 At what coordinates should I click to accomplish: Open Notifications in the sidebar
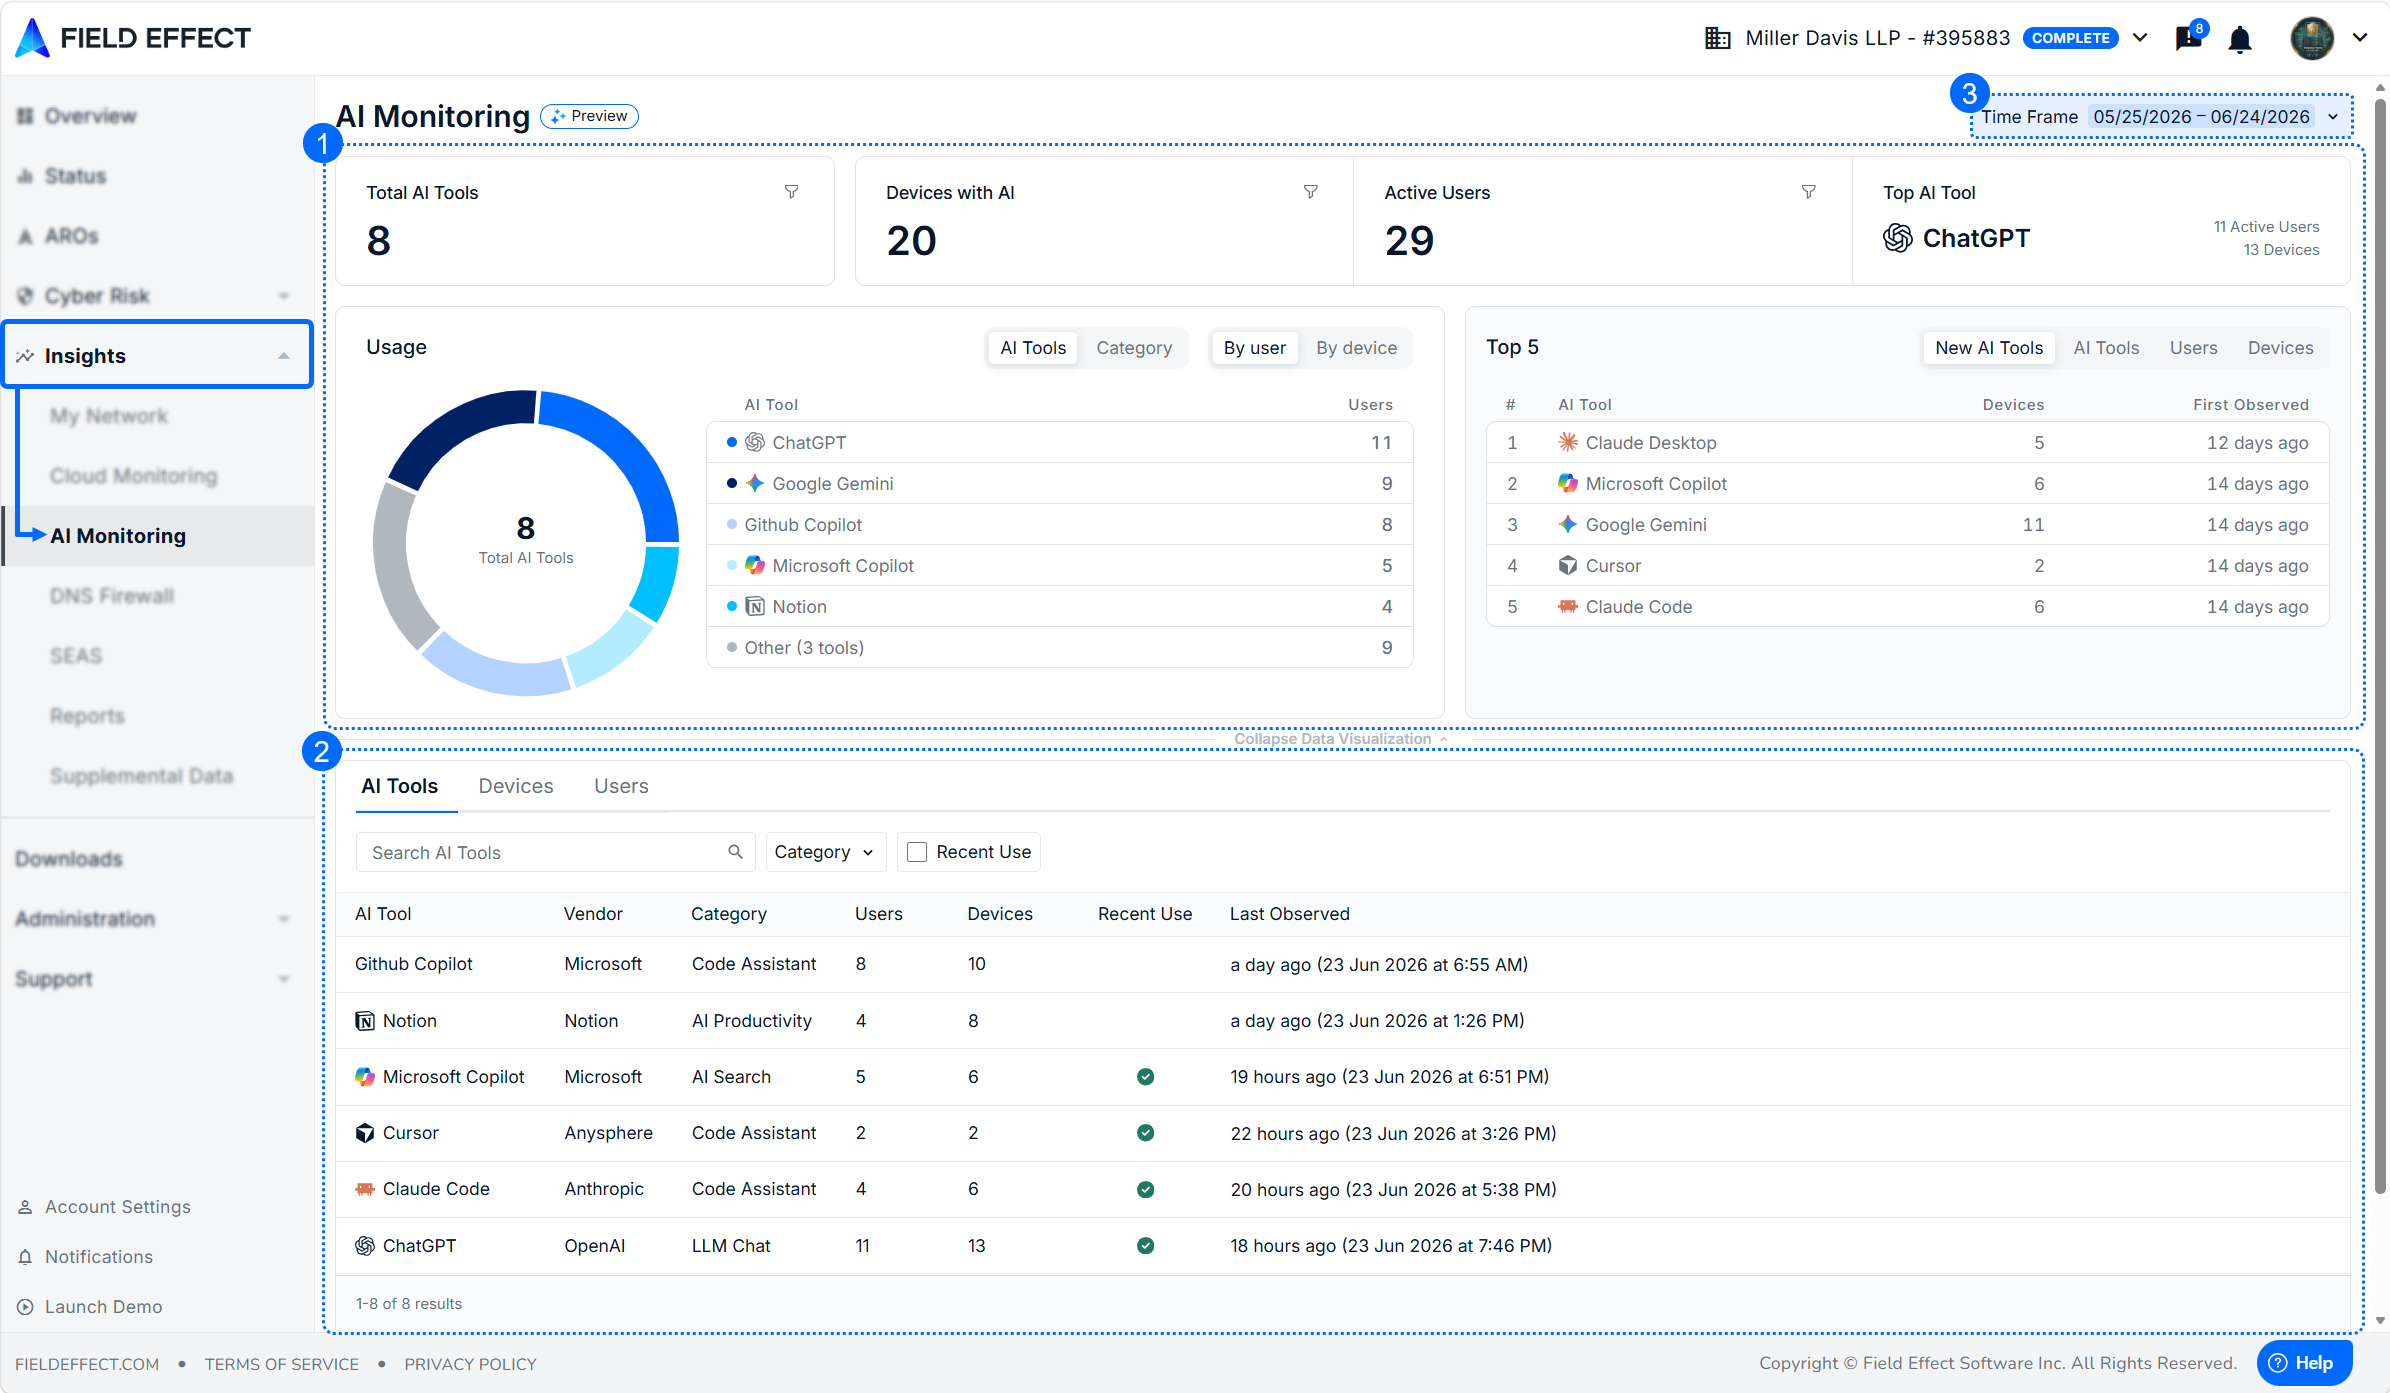click(99, 1257)
